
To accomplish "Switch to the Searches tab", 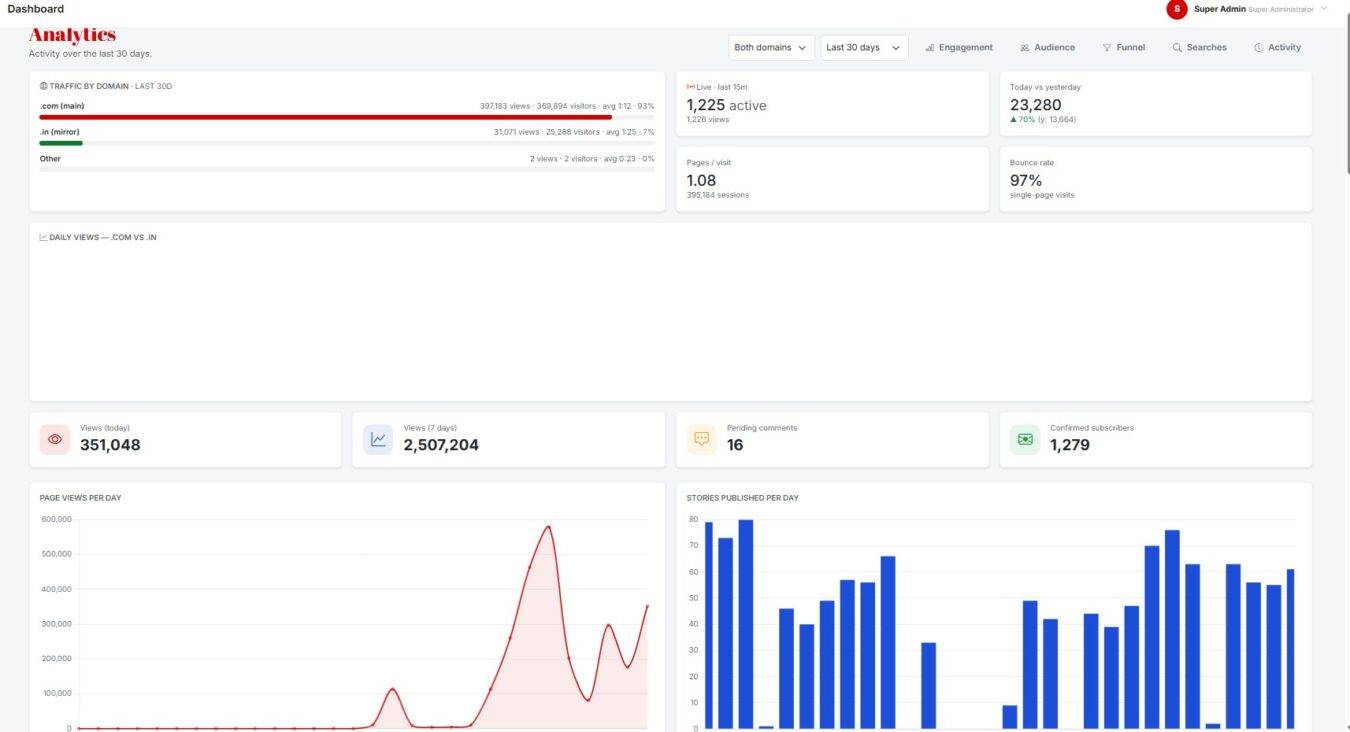I will pos(1199,47).
